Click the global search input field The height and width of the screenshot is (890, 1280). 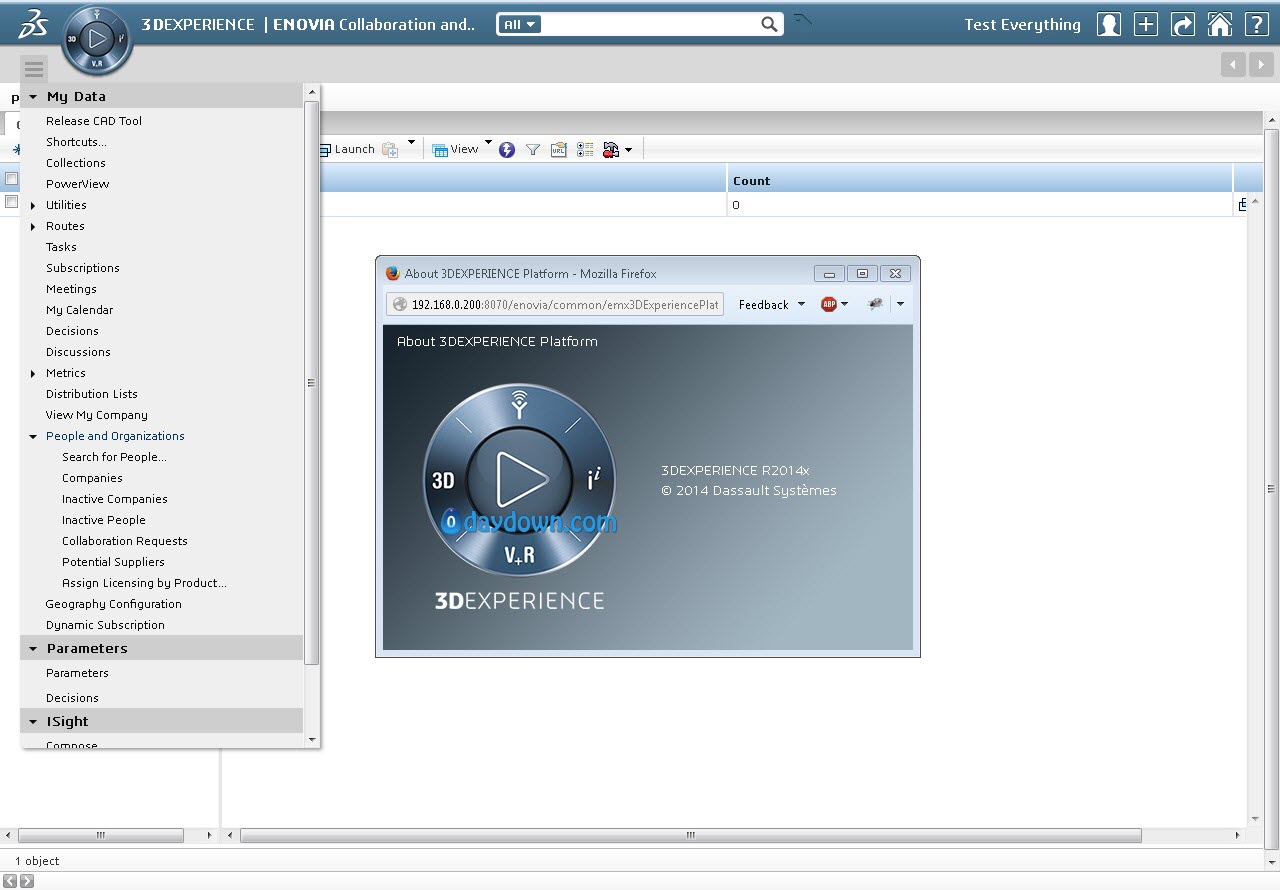tap(650, 24)
